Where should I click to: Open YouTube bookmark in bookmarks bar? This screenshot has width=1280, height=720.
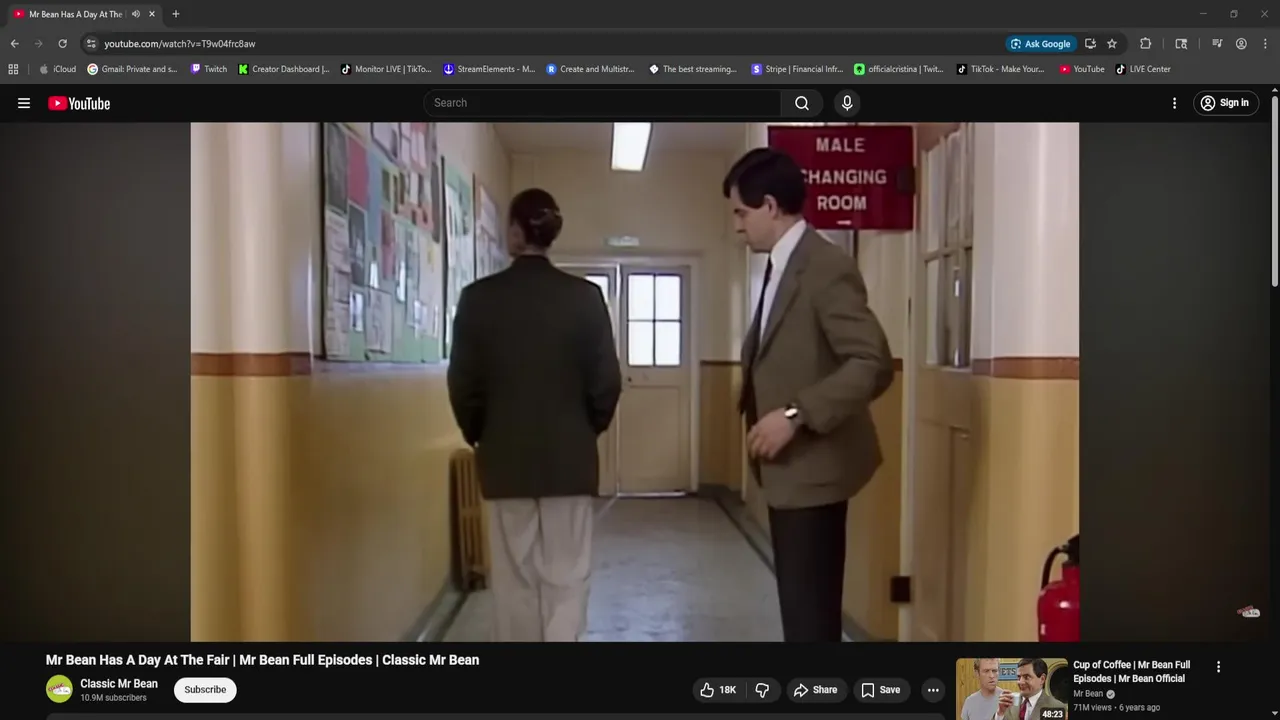(x=1082, y=69)
